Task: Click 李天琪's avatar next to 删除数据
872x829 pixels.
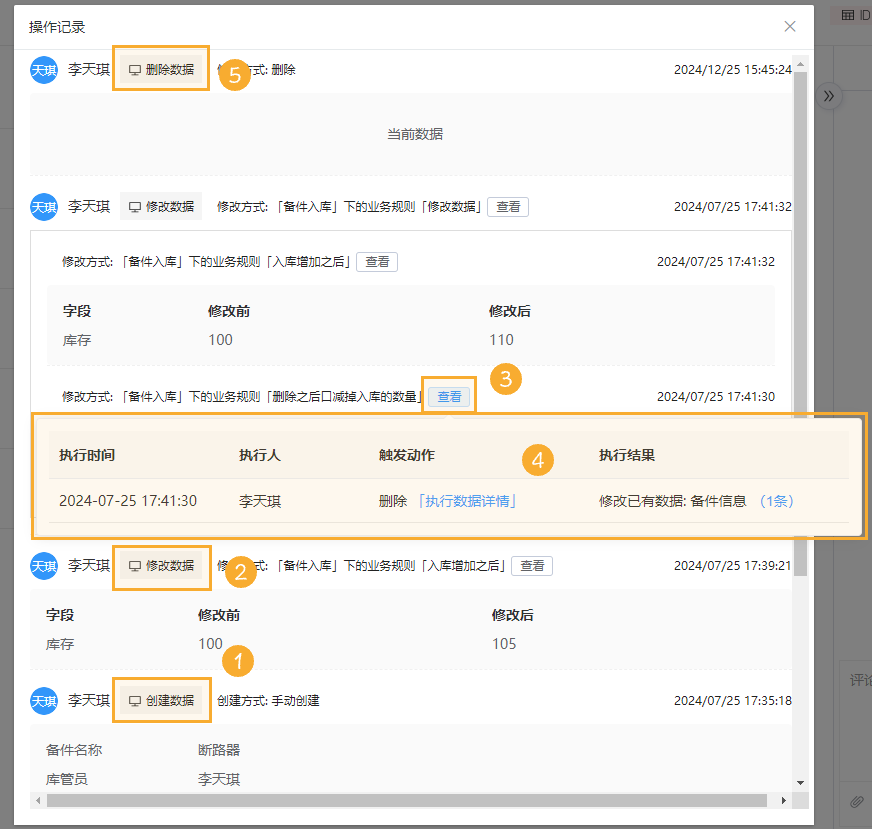Action: [x=44, y=68]
